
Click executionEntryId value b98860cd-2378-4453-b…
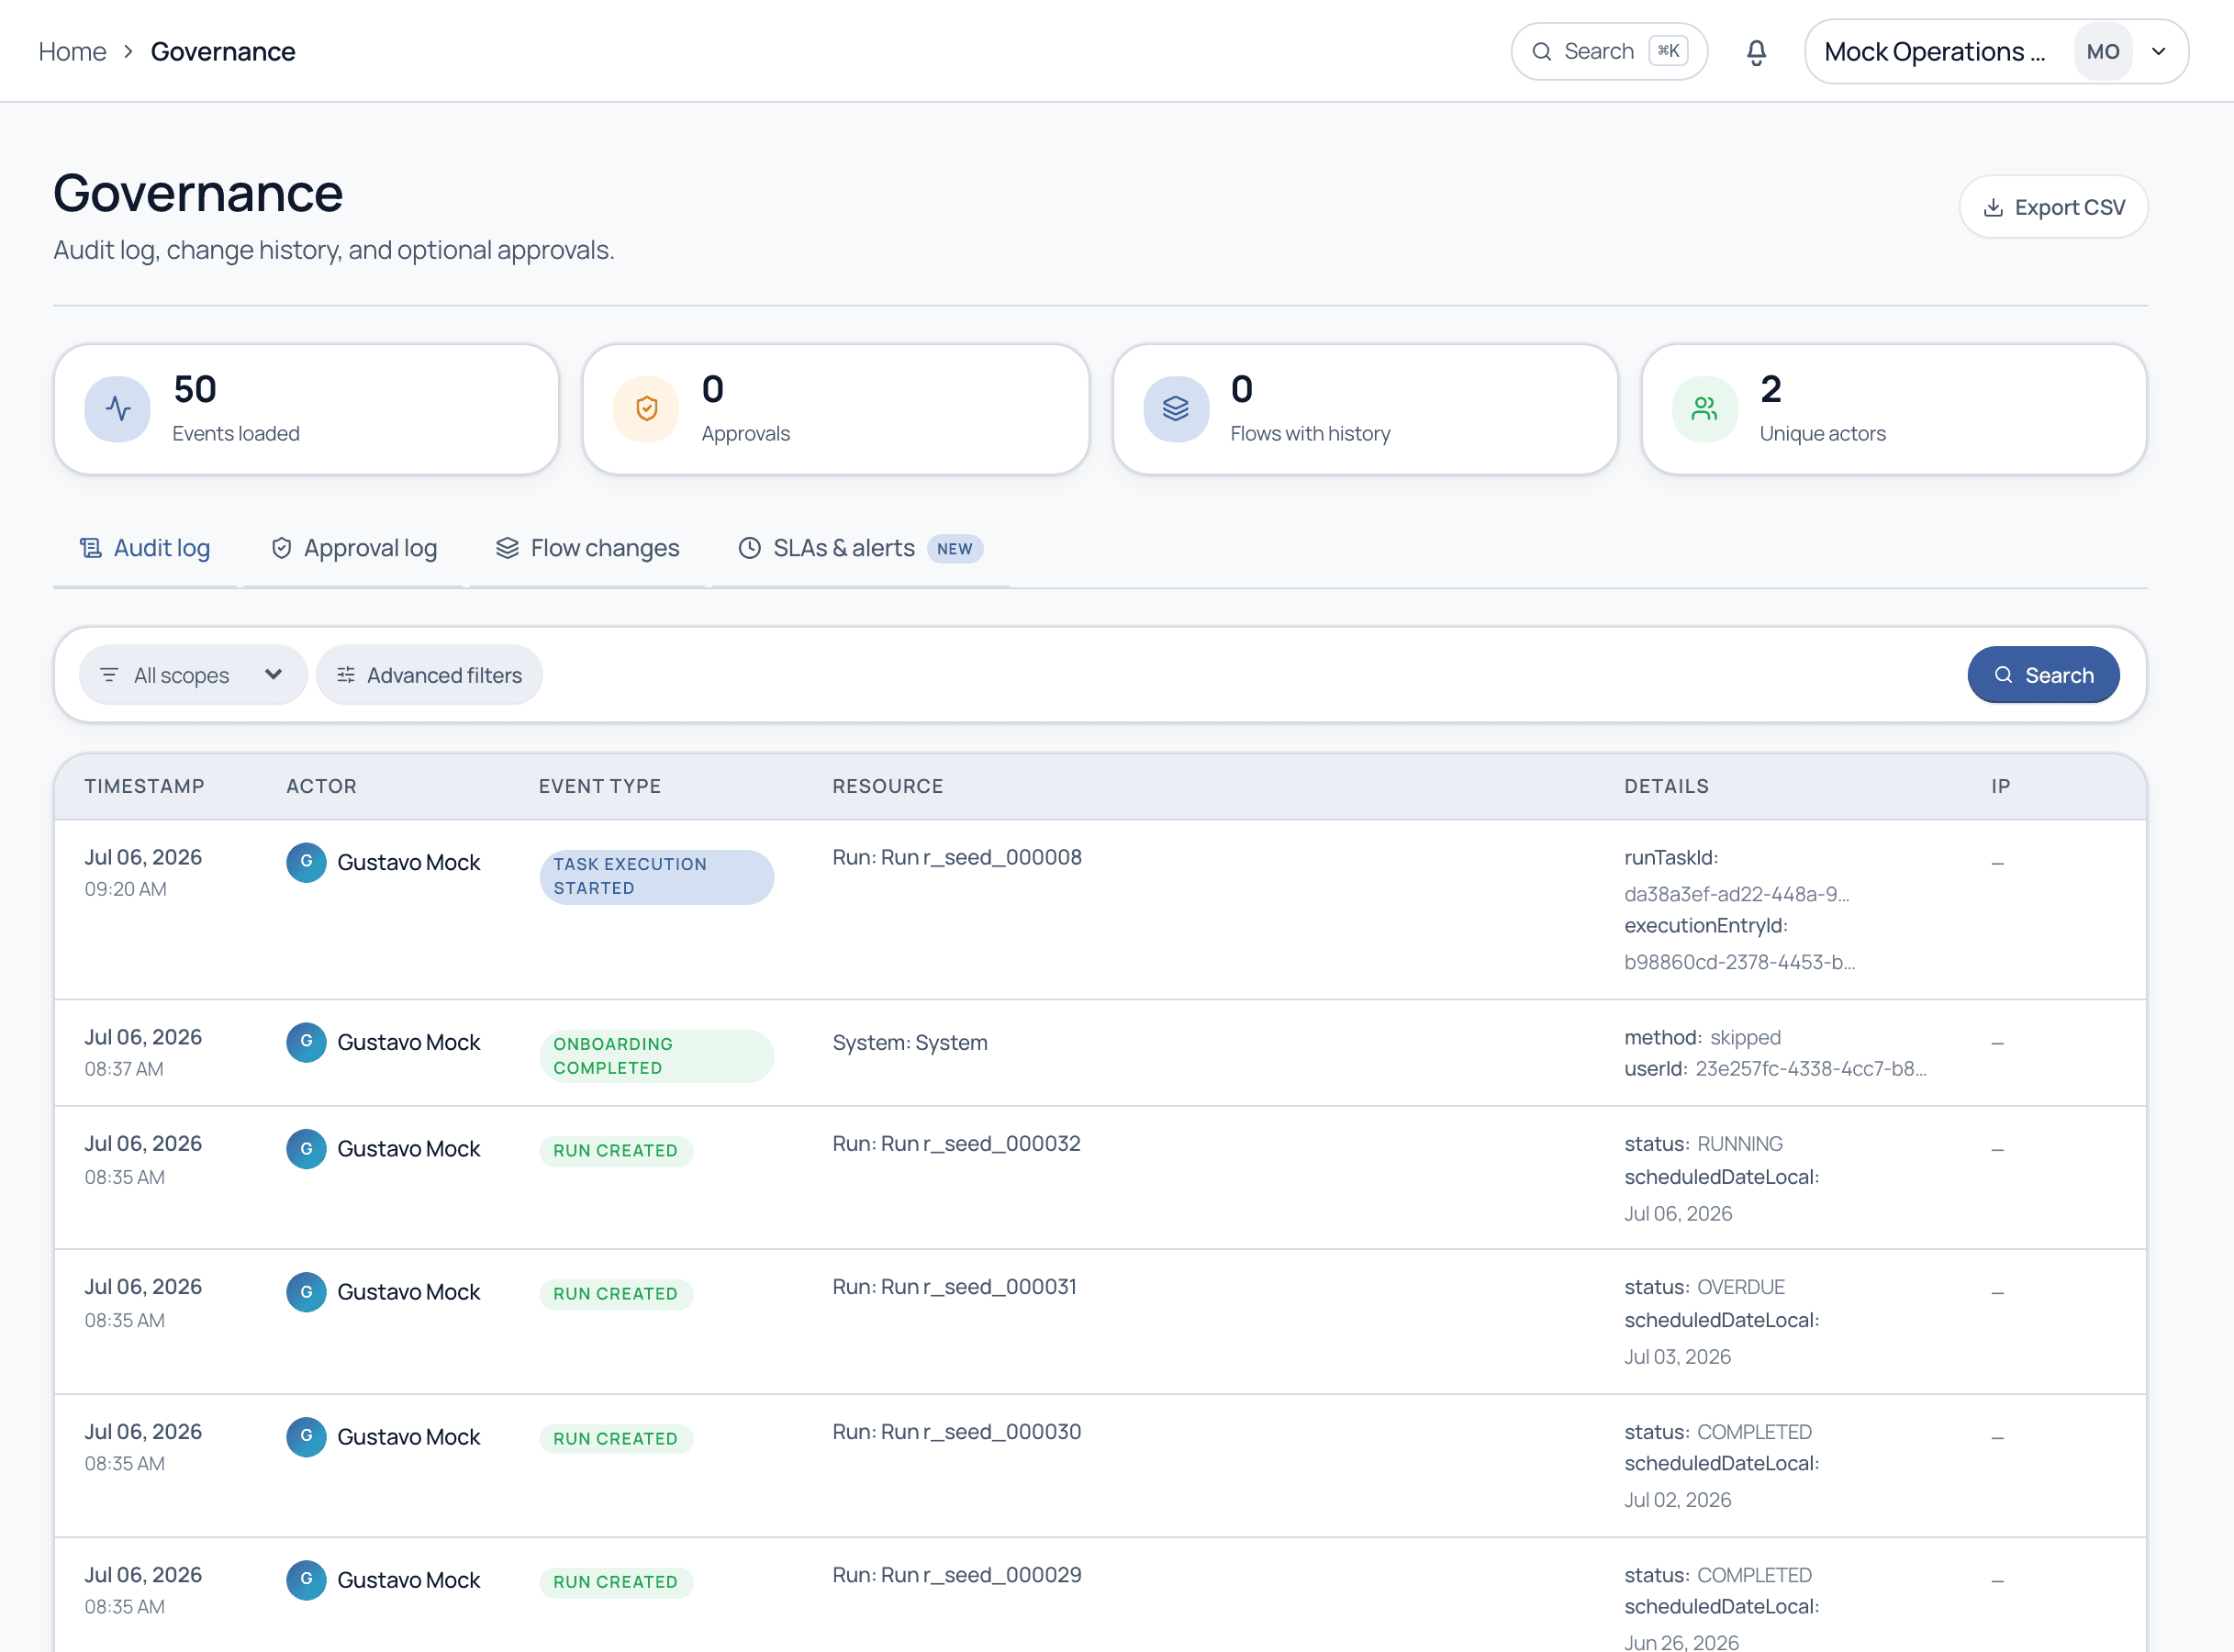1739,962
